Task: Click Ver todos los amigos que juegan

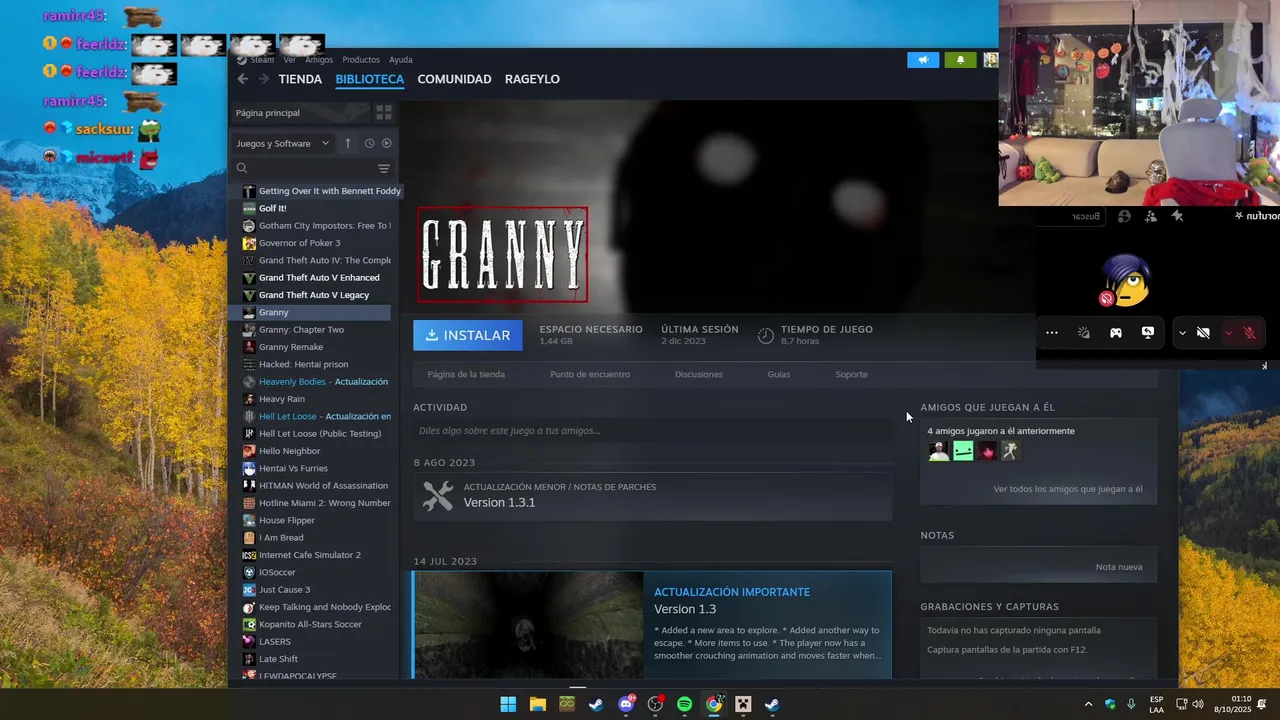Action: 1068,489
